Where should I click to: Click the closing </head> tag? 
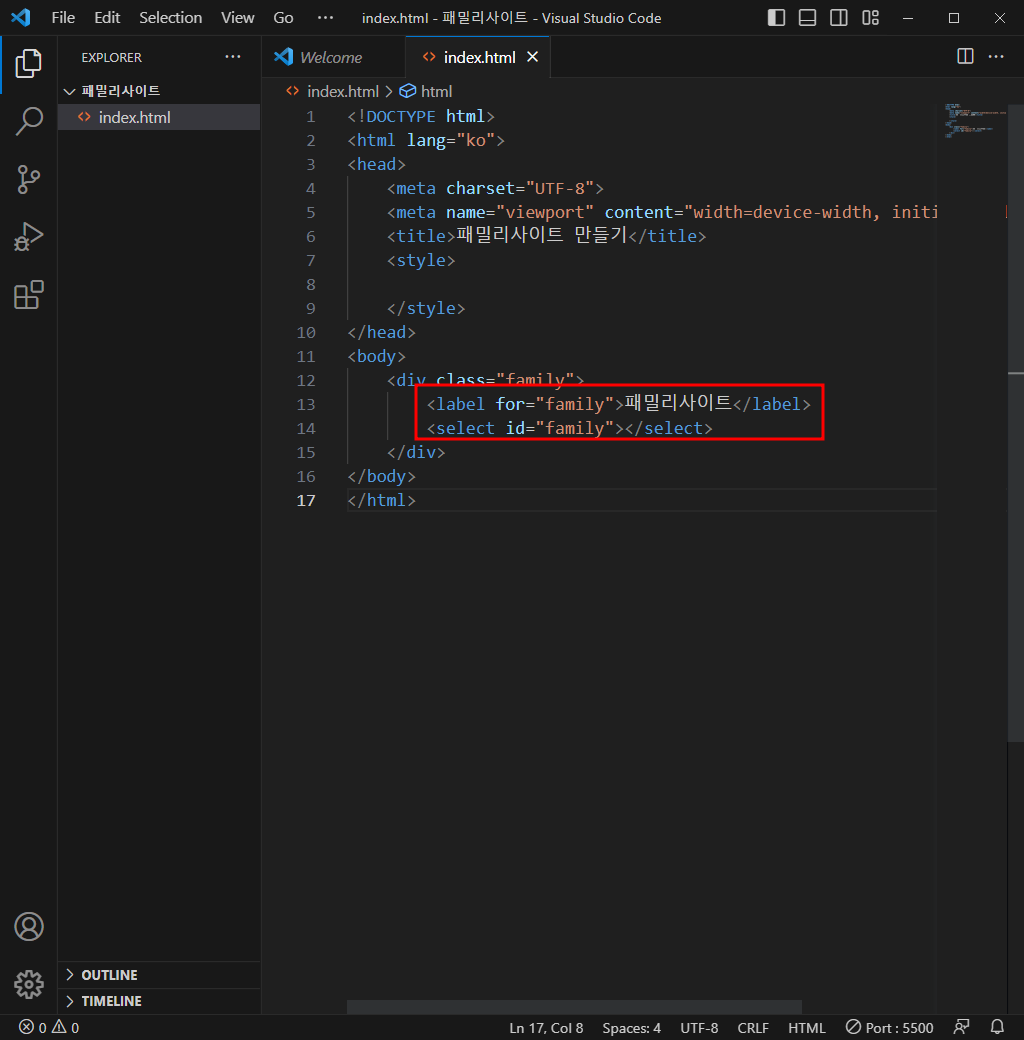pyautogui.click(x=381, y=332)
